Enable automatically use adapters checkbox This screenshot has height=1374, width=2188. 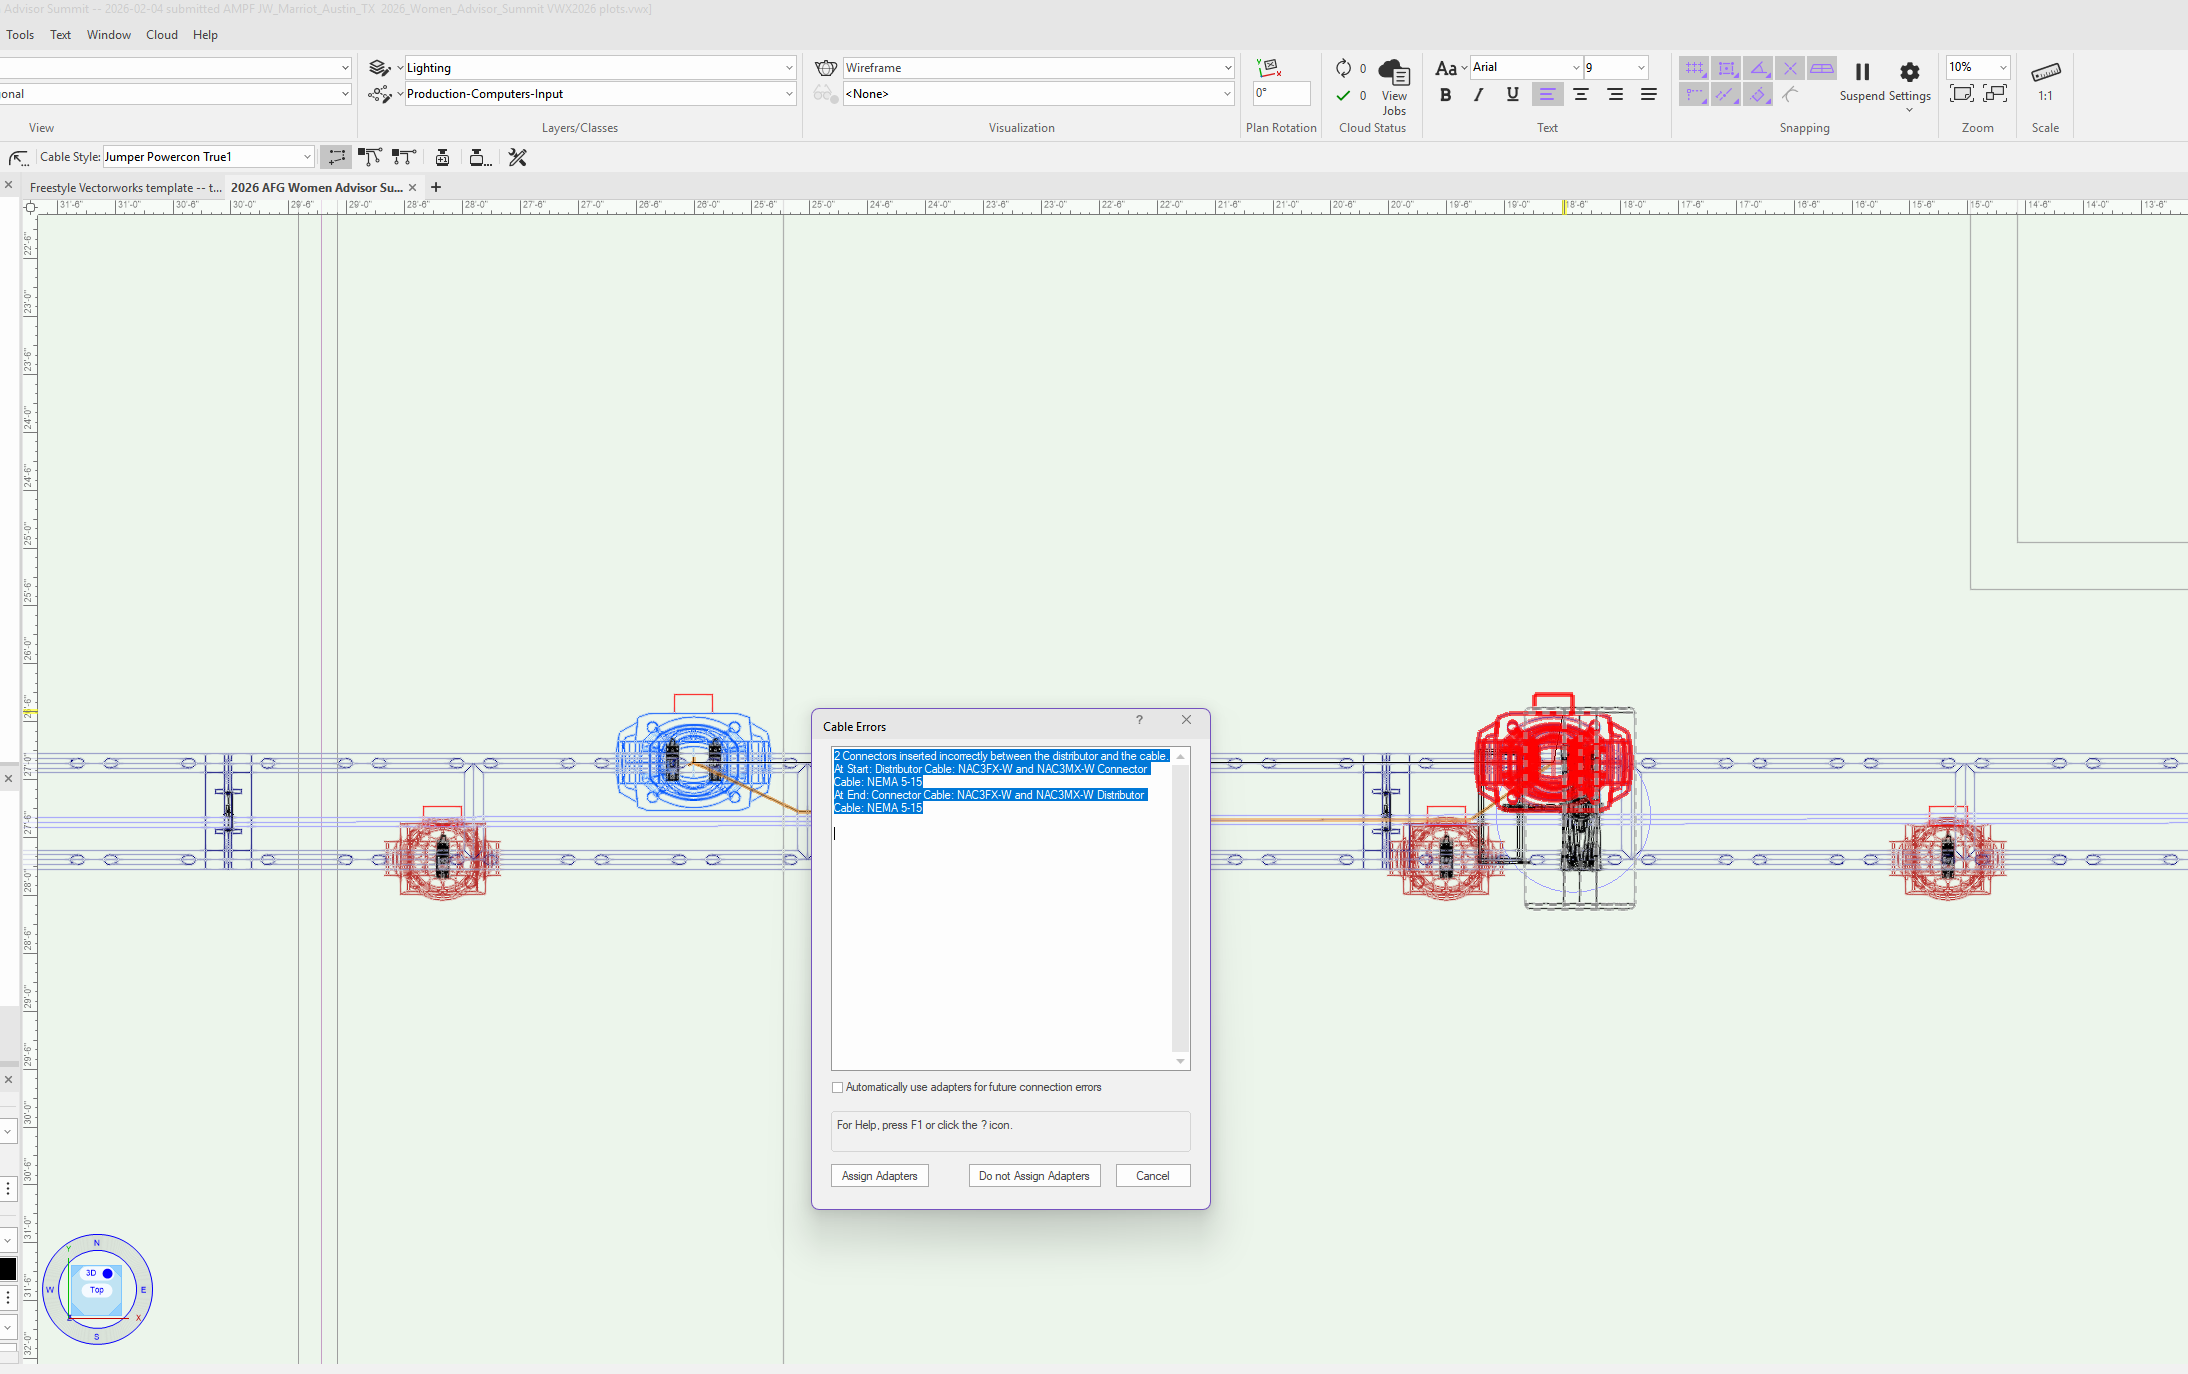tap(838, 1087)
